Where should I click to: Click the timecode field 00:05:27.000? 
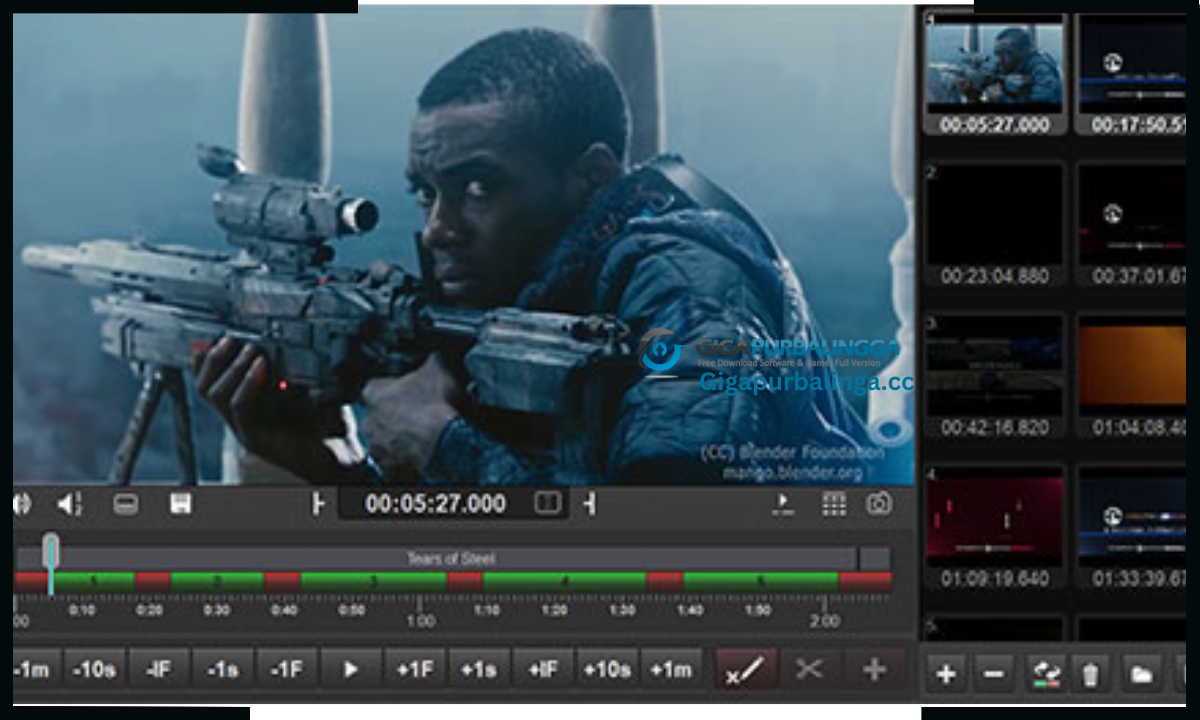coord(436,504)
